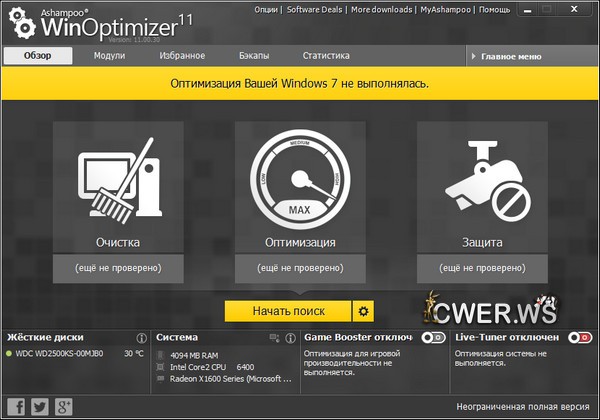Open the Twitter icon in footer
The image size is (600, 420).
[40, 406]
